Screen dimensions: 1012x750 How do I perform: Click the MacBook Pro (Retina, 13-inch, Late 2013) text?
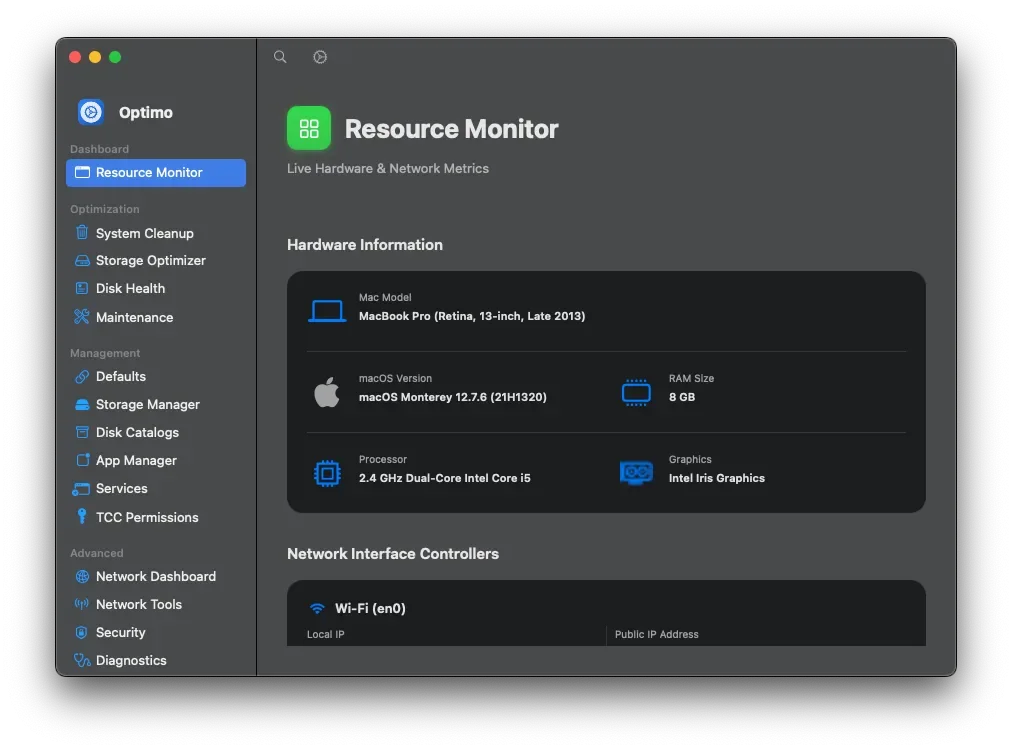coord(472,316)
